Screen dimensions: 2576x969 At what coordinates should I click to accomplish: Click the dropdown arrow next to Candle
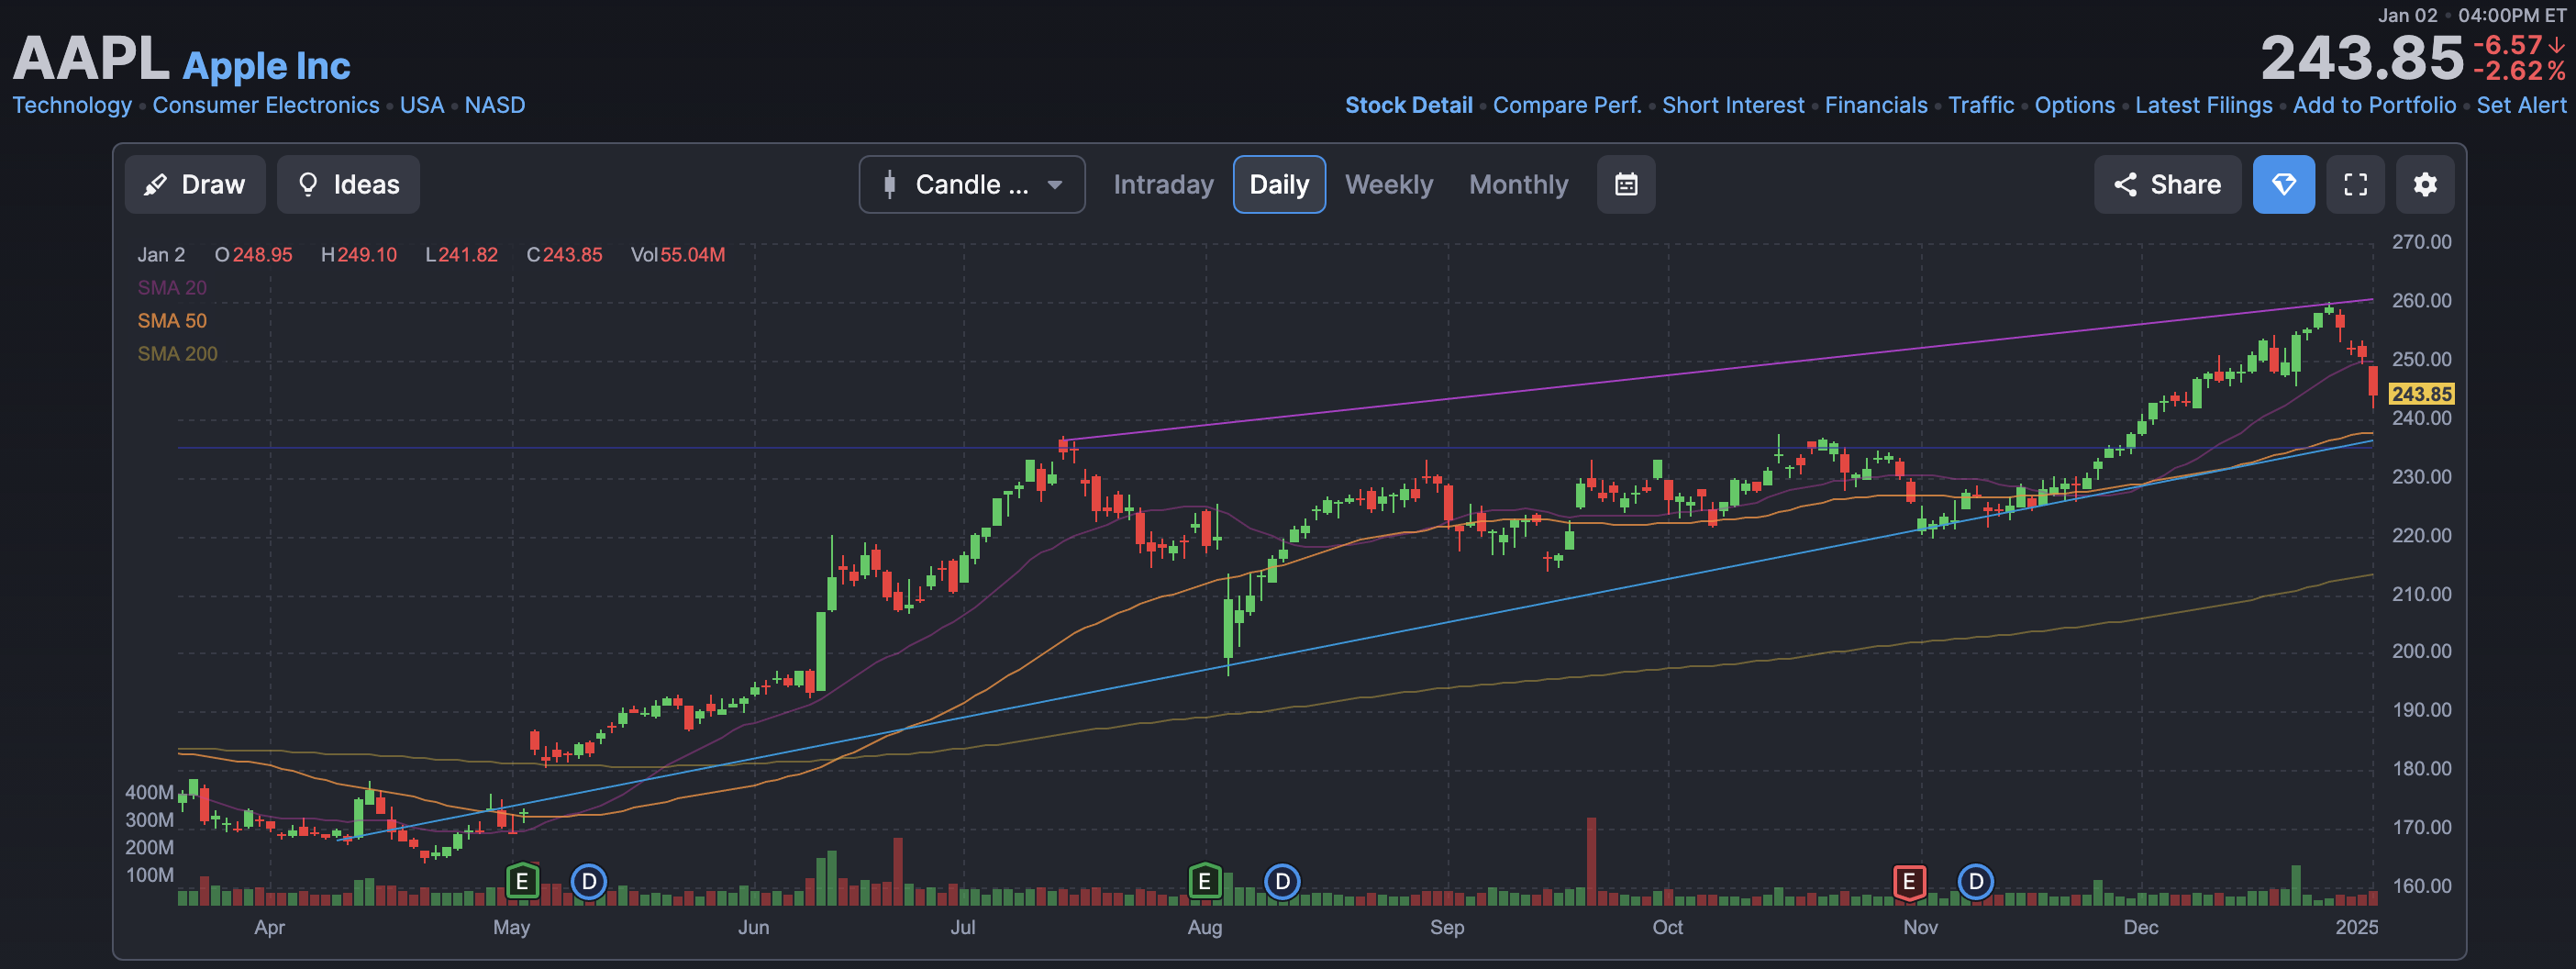coord(1054,185)
